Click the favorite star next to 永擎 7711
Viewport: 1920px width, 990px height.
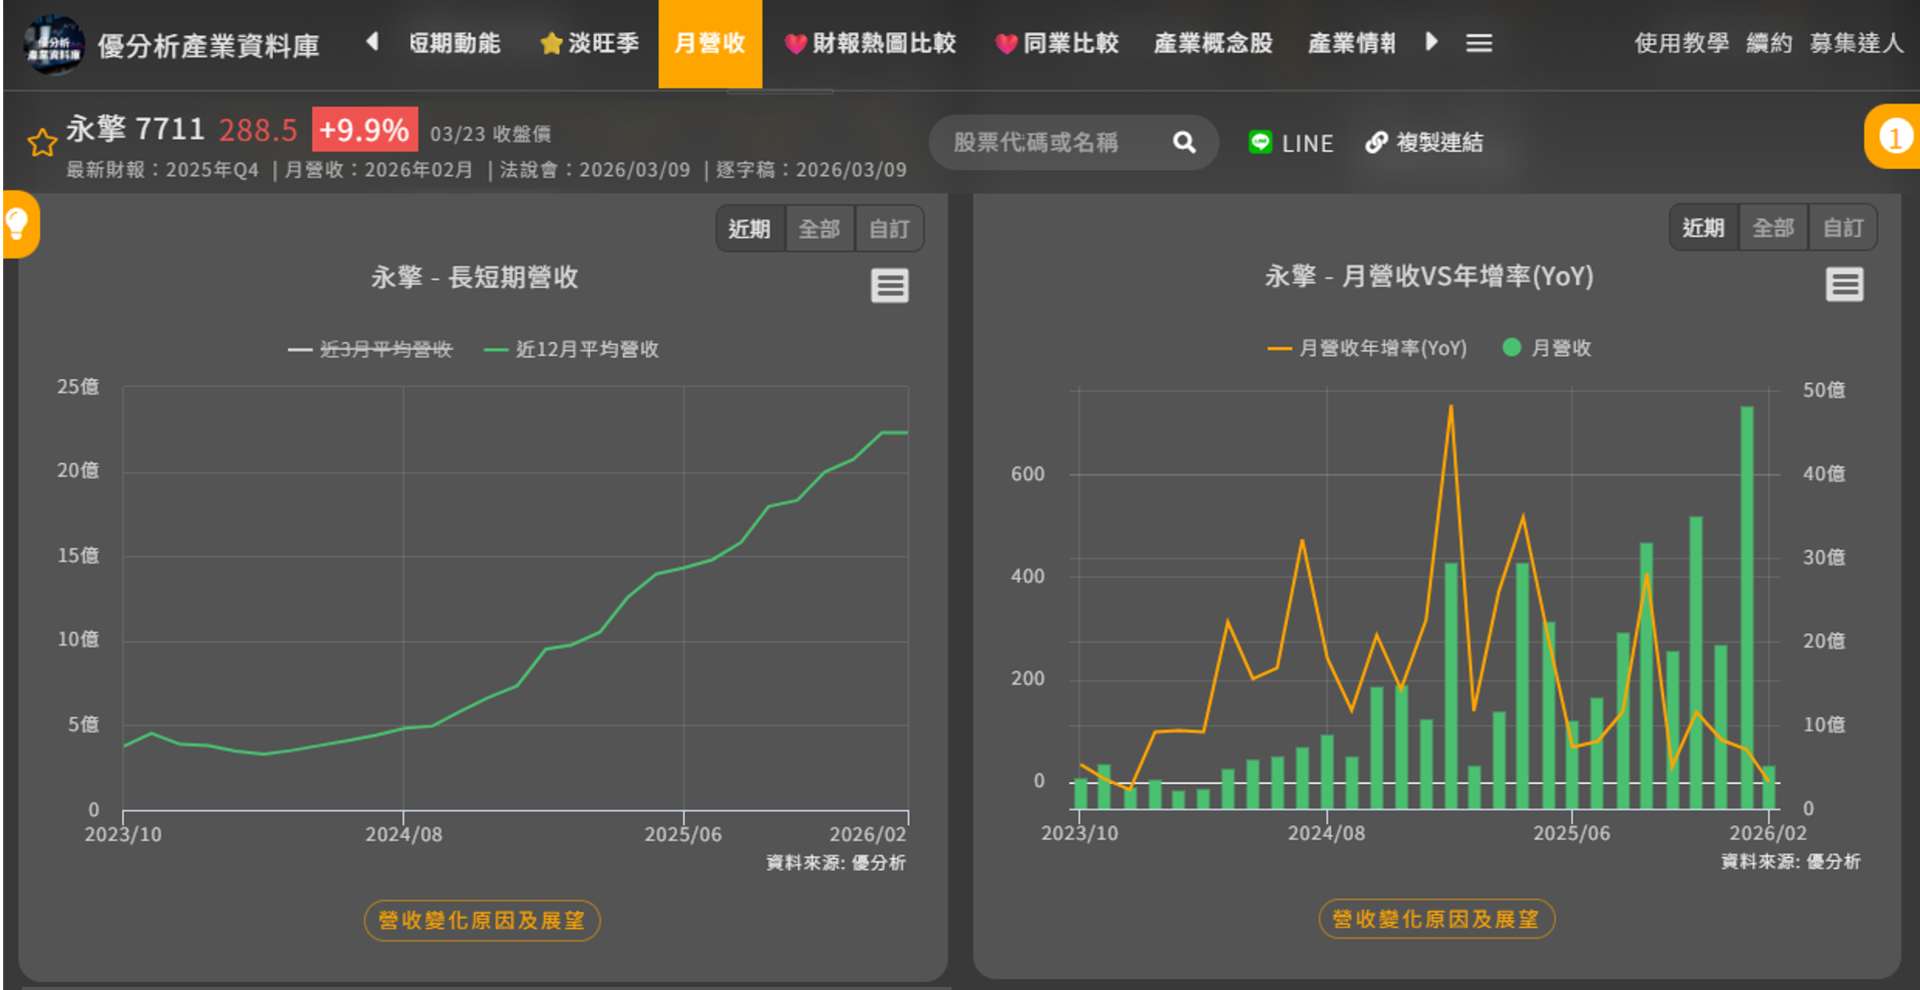click(x=42, y=143)
